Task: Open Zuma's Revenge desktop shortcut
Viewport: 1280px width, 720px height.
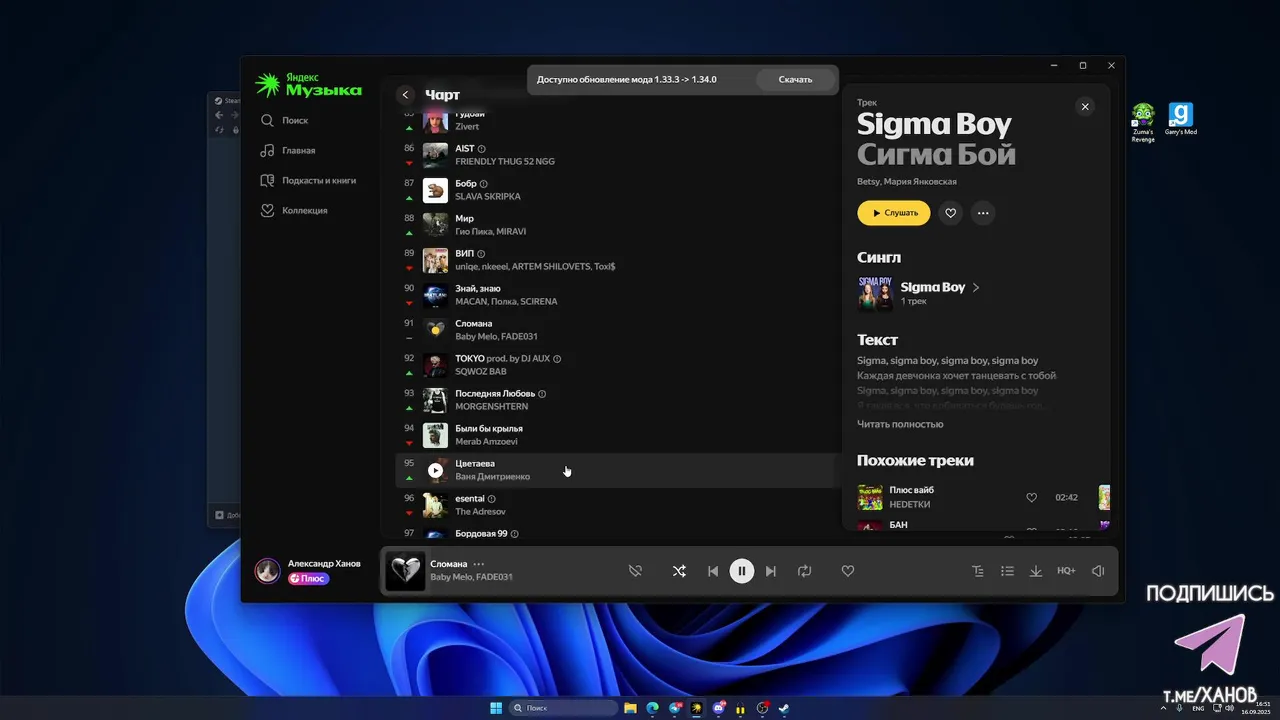Action: coord(1143,122)
